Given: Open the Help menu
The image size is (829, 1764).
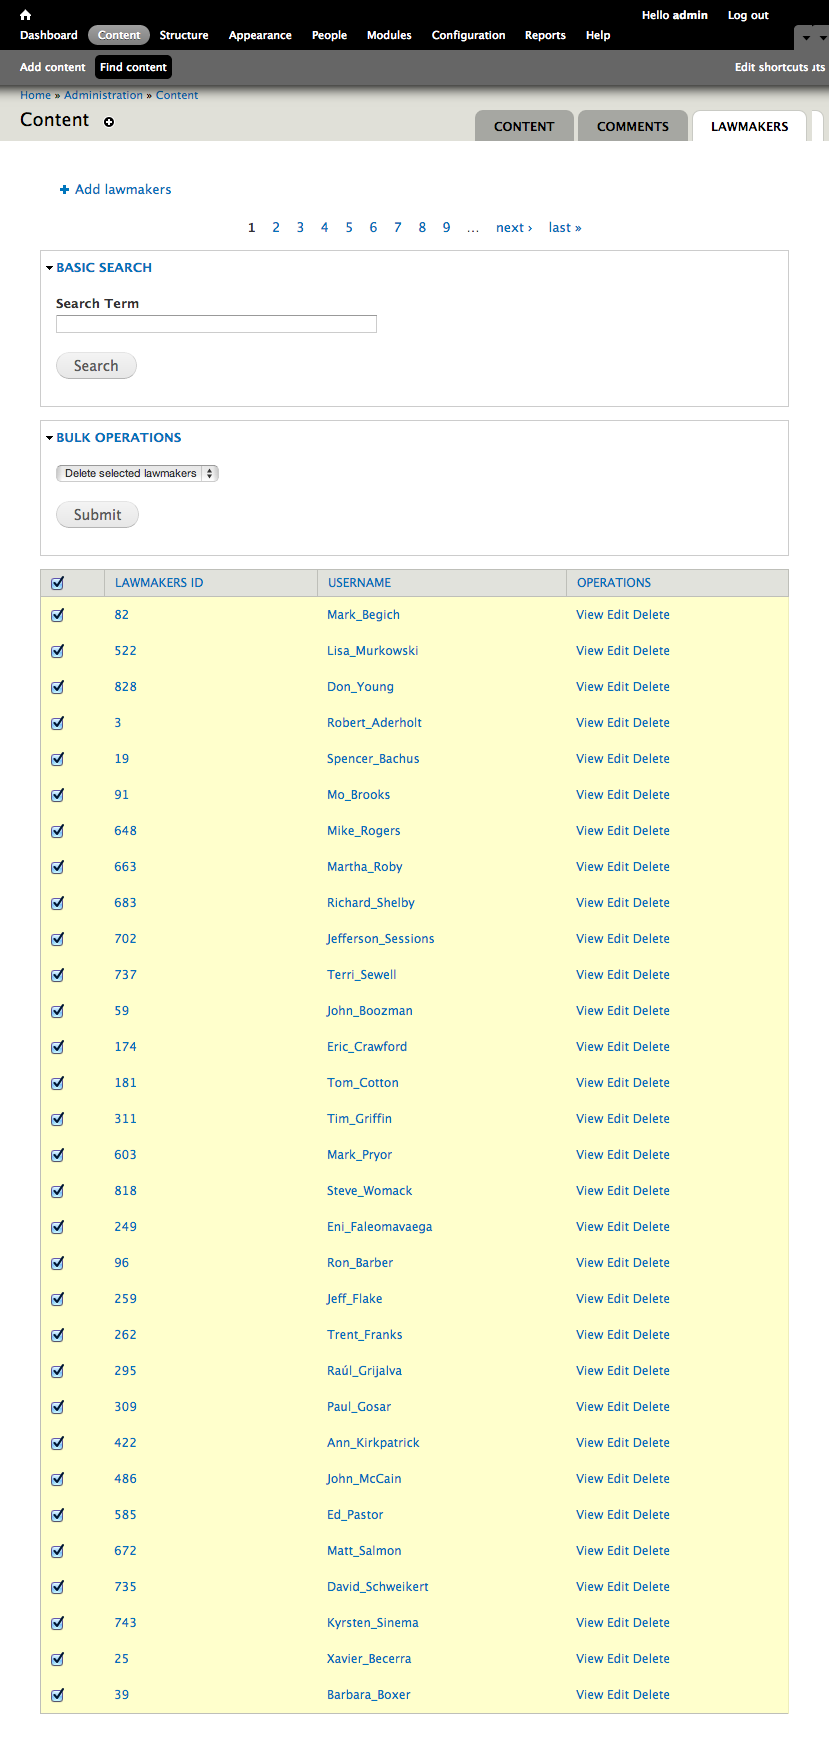Looking at the screenshot, I should 598,35.
